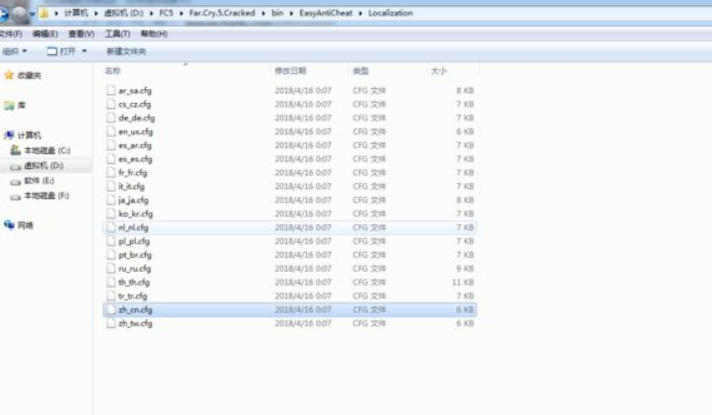
Task: Click CFG 文件 type of ko_kr.cfg row
Action: (369, 213)
